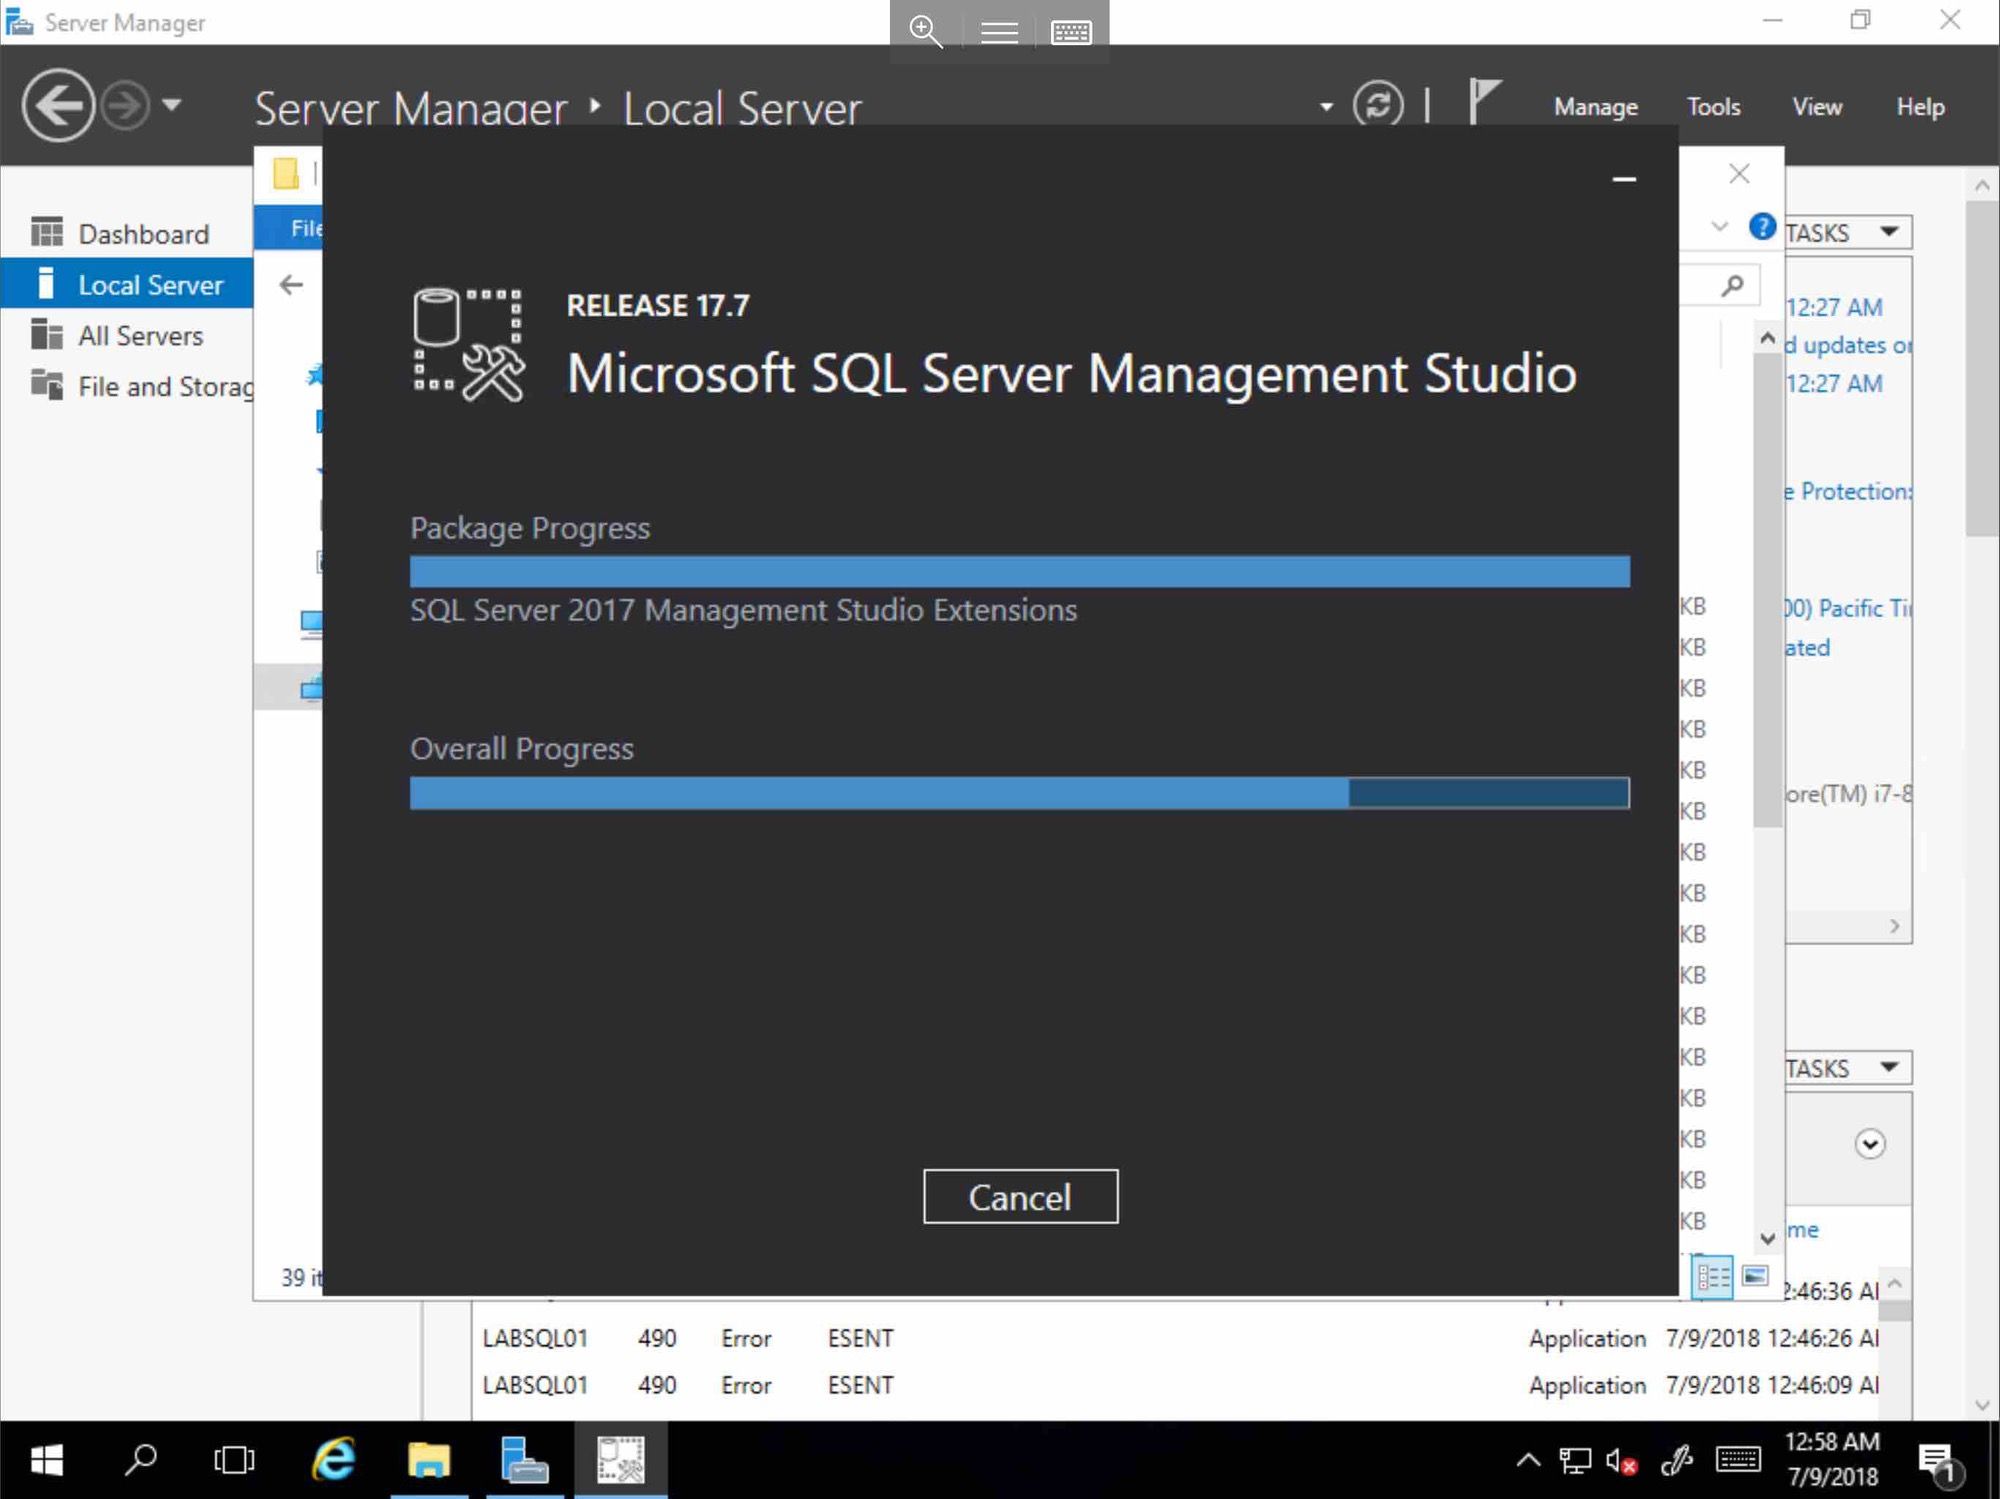2000x1499 pixels.
Task: Open File Explorer from taskbar
Action: (429, 1461)
